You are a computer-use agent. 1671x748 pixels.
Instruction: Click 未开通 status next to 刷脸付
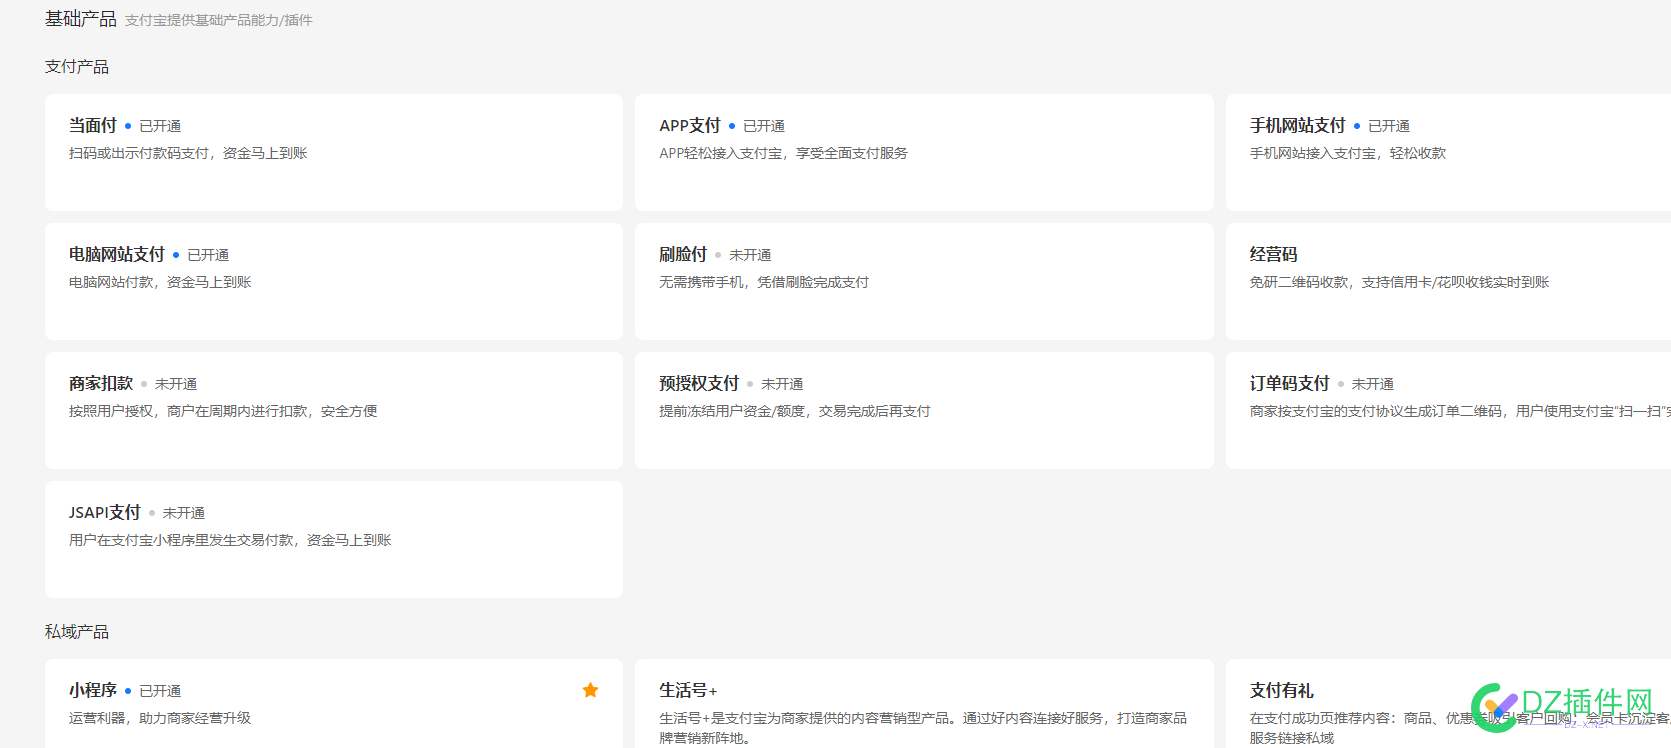pyautogui.click(x=750, y=255)
